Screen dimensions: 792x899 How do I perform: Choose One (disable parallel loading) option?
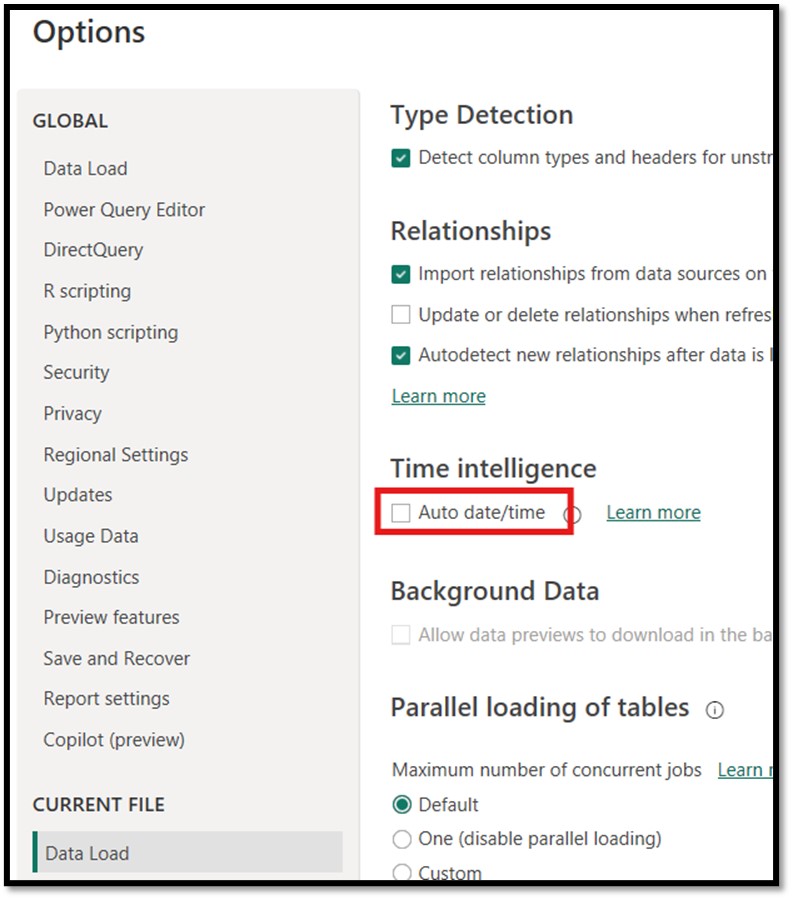(402, 839)
